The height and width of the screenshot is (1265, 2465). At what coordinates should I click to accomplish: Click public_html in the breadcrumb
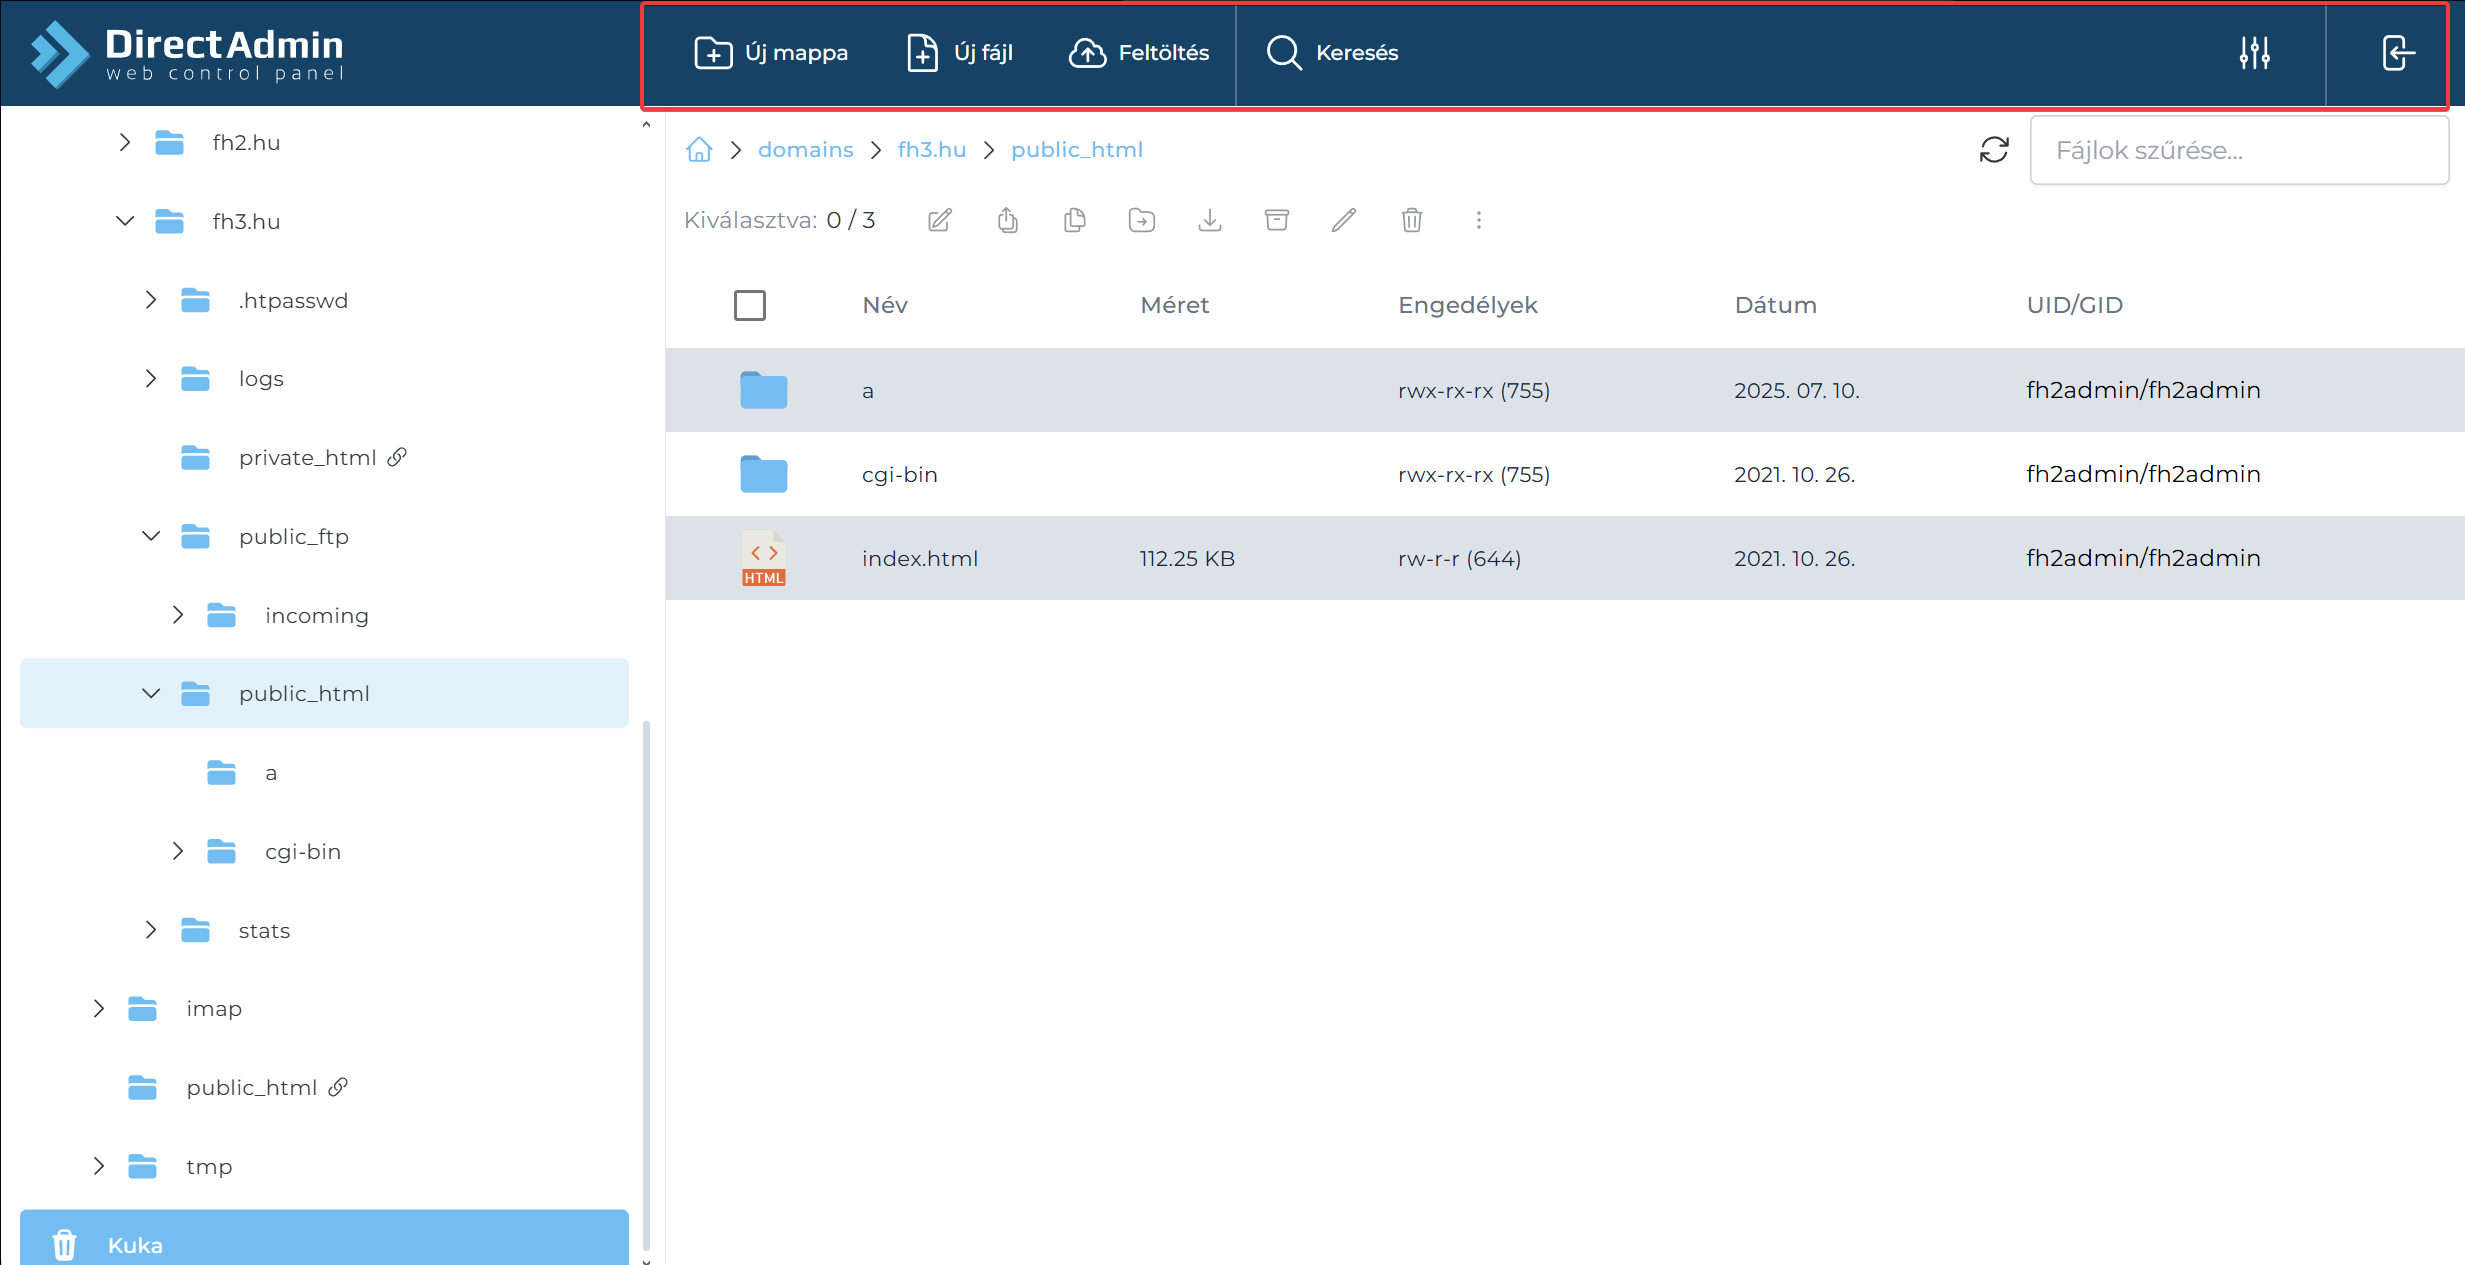pyautogui.click(x=1076, y=150)
